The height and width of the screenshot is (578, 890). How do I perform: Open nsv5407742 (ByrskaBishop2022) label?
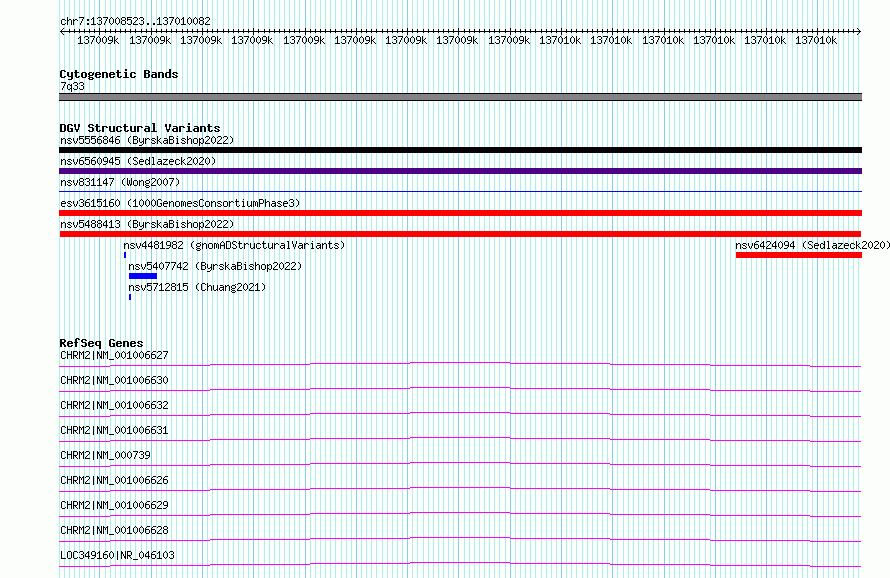tap(215, 266)
